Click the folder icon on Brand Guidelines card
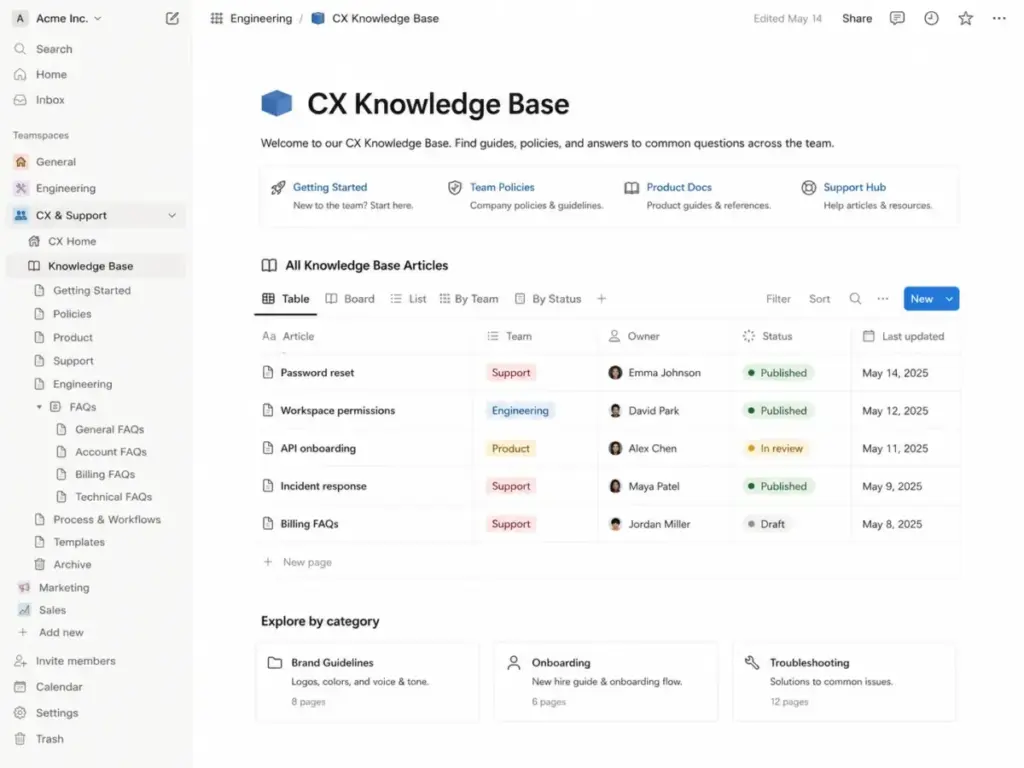1024x768 pixels. coord(275,663)
